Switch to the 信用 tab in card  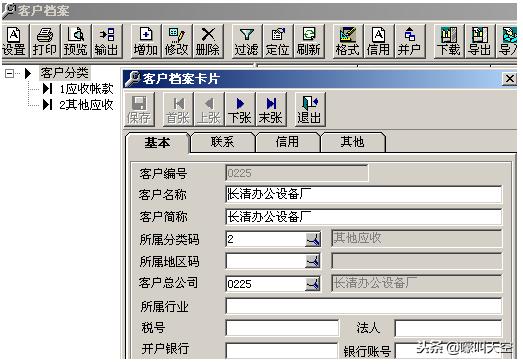tap(287, 142)
